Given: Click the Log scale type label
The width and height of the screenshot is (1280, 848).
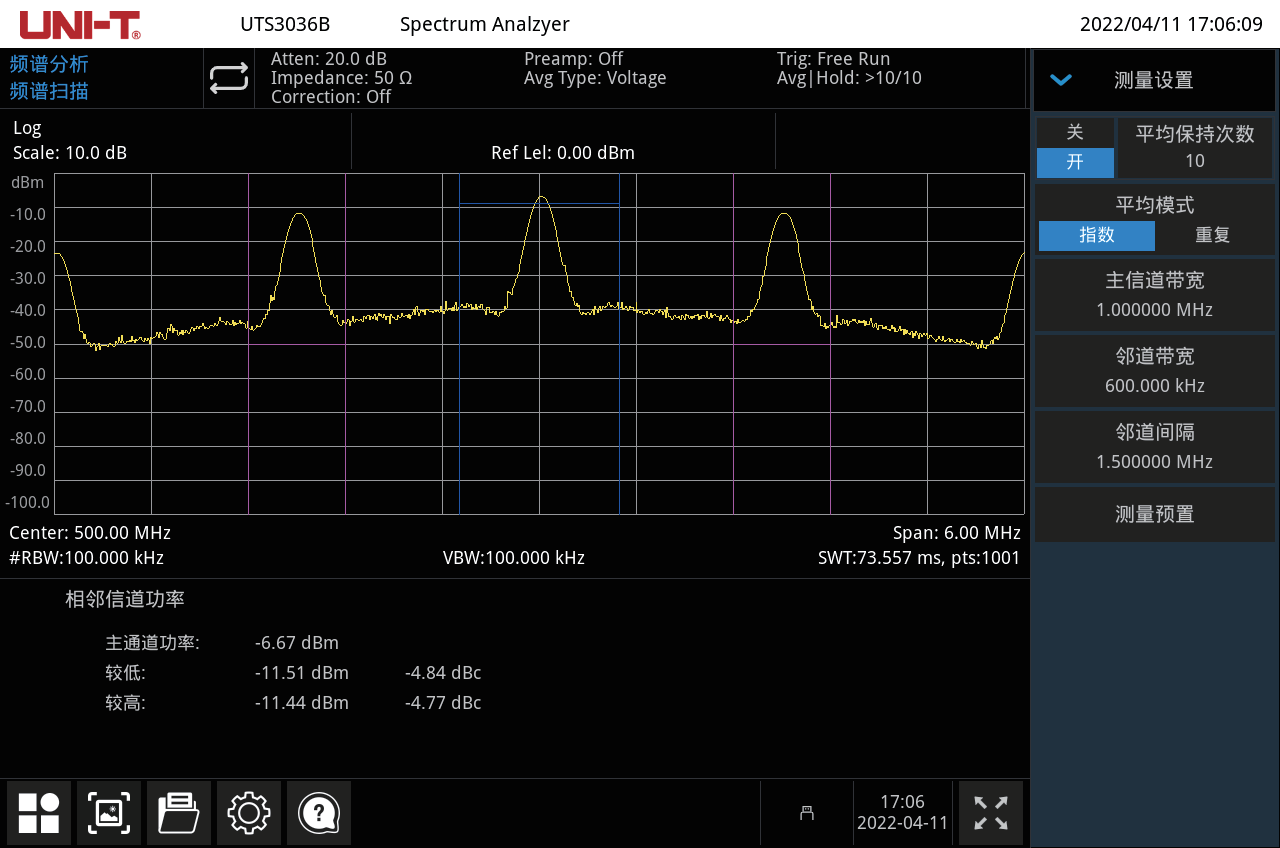Looking at the screenshot, I should coord(27,128).
